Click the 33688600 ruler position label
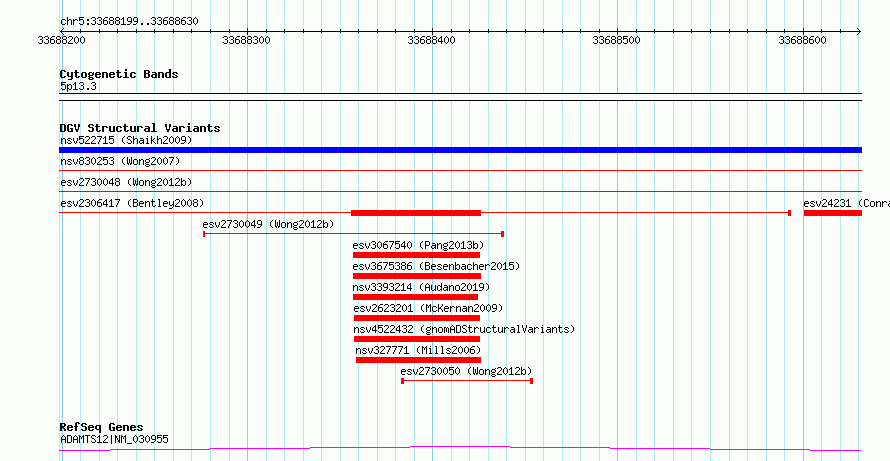Viewport: 890px width, 461px height. pyautogui.click(x=802, y=41)
